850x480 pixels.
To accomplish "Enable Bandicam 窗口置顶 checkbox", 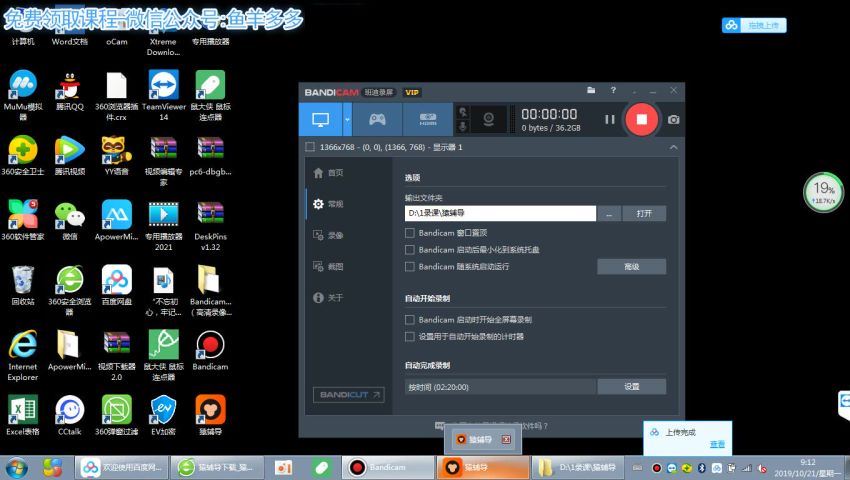I will tap(410, 233).
